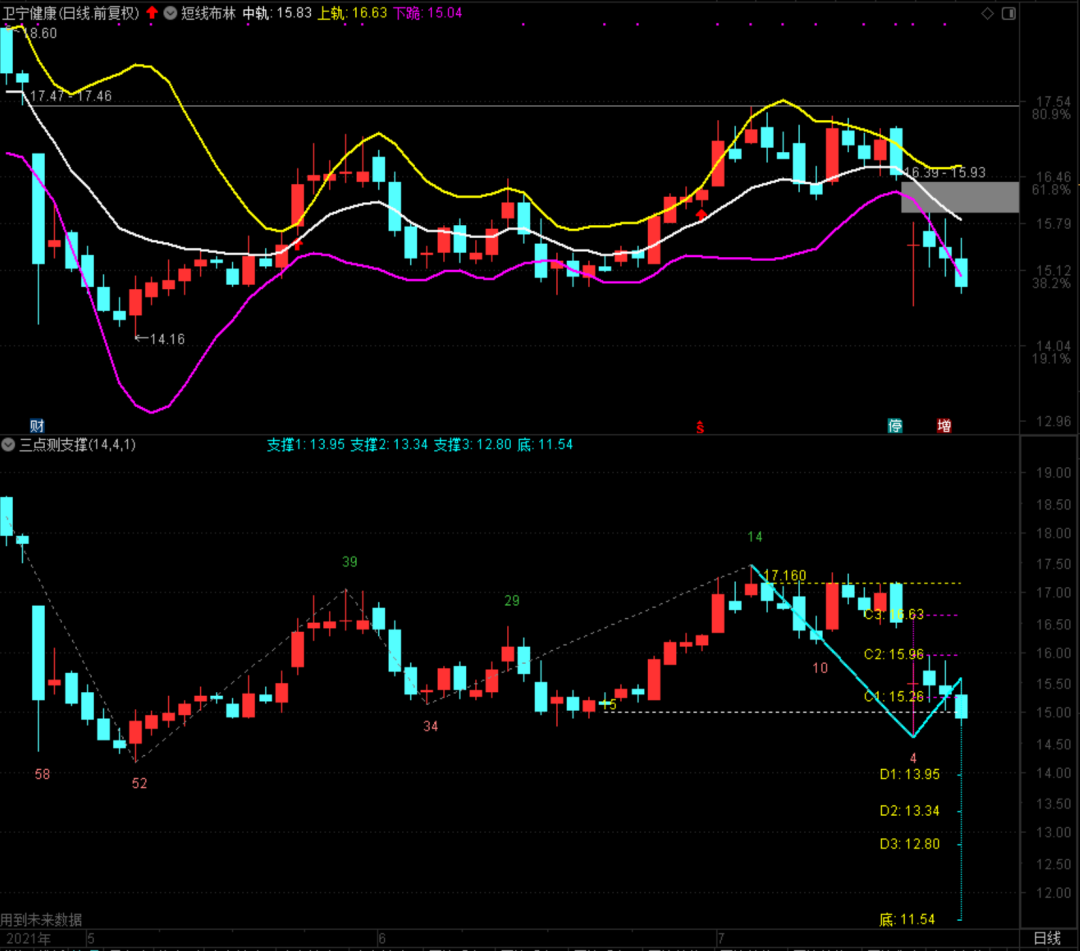Viewport: 1080px width, 951px height.
Task: Click the 增 marker on the time axis
Action: click(x=944, y=426)
